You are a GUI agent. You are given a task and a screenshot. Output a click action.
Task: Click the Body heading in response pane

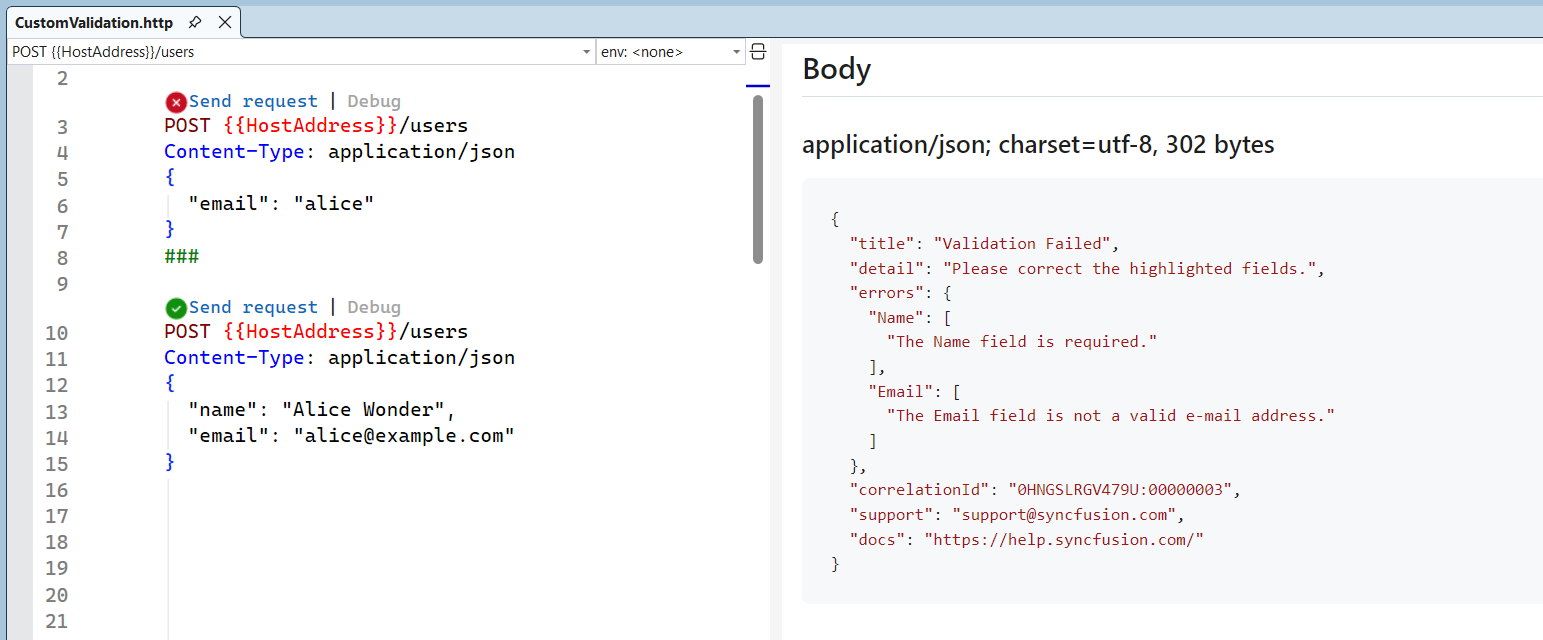[837, 69]
